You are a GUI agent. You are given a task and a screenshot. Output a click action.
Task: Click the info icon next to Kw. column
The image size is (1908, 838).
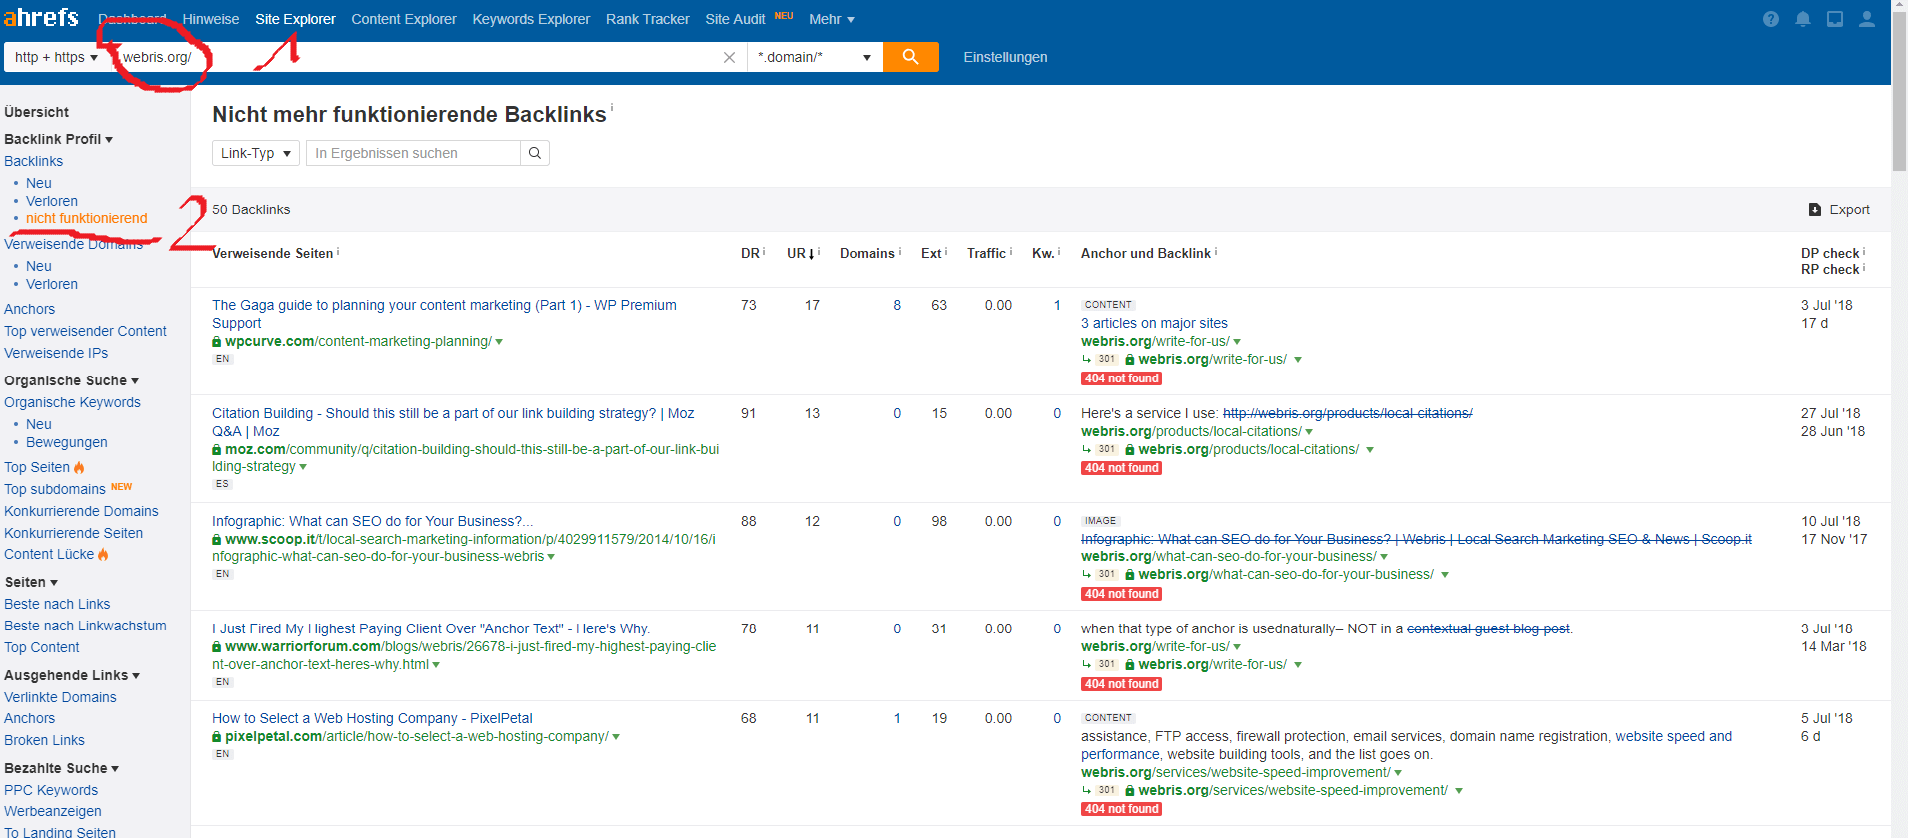[x=1059, y=251]
